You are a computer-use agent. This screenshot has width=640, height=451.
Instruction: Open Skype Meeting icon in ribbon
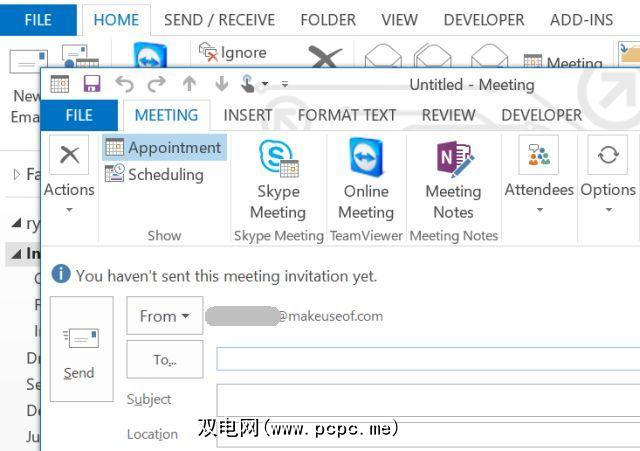coord(278,180)
